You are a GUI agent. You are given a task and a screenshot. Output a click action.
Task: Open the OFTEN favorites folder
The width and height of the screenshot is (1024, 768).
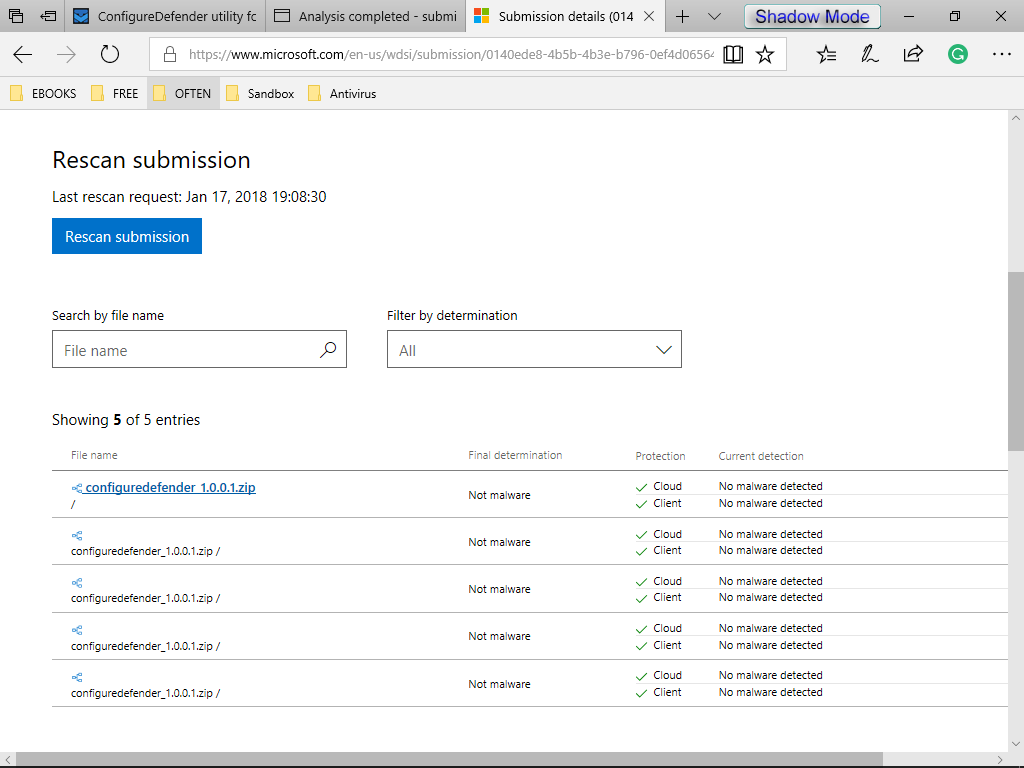[183, 93]
